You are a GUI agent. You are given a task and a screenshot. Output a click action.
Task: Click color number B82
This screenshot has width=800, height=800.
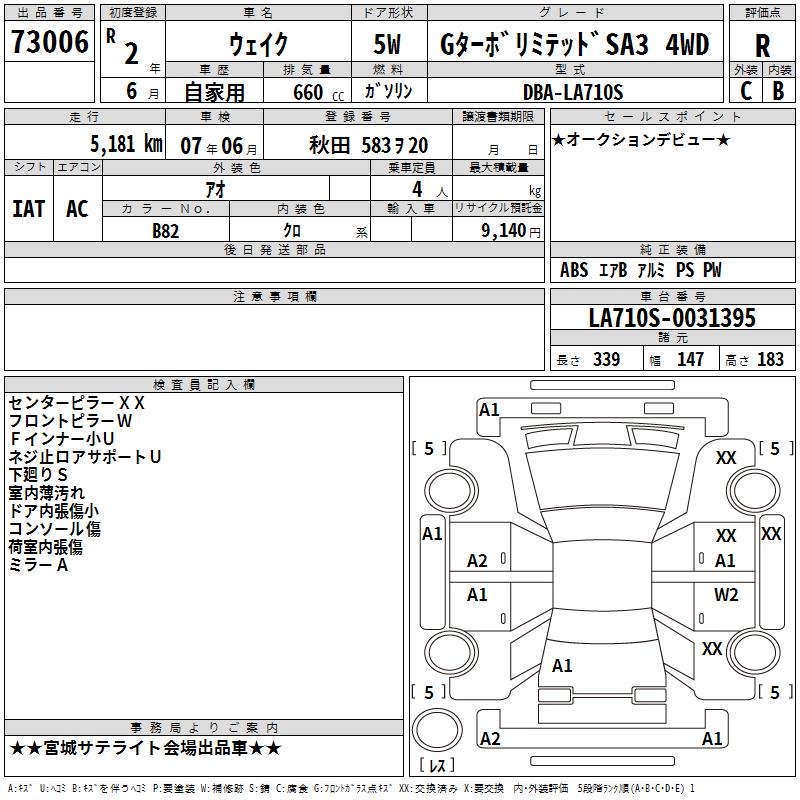(x=166, y=231)
